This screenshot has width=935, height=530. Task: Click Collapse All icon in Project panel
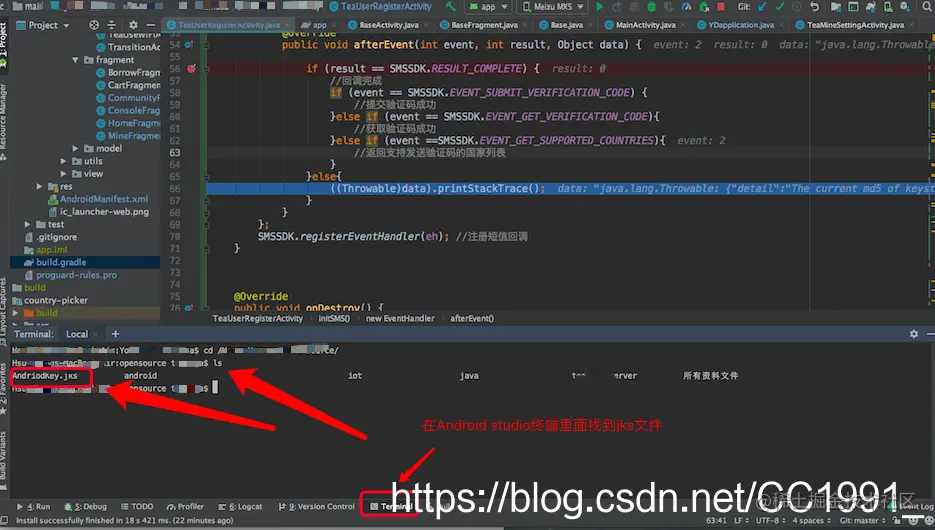point(112,25)
